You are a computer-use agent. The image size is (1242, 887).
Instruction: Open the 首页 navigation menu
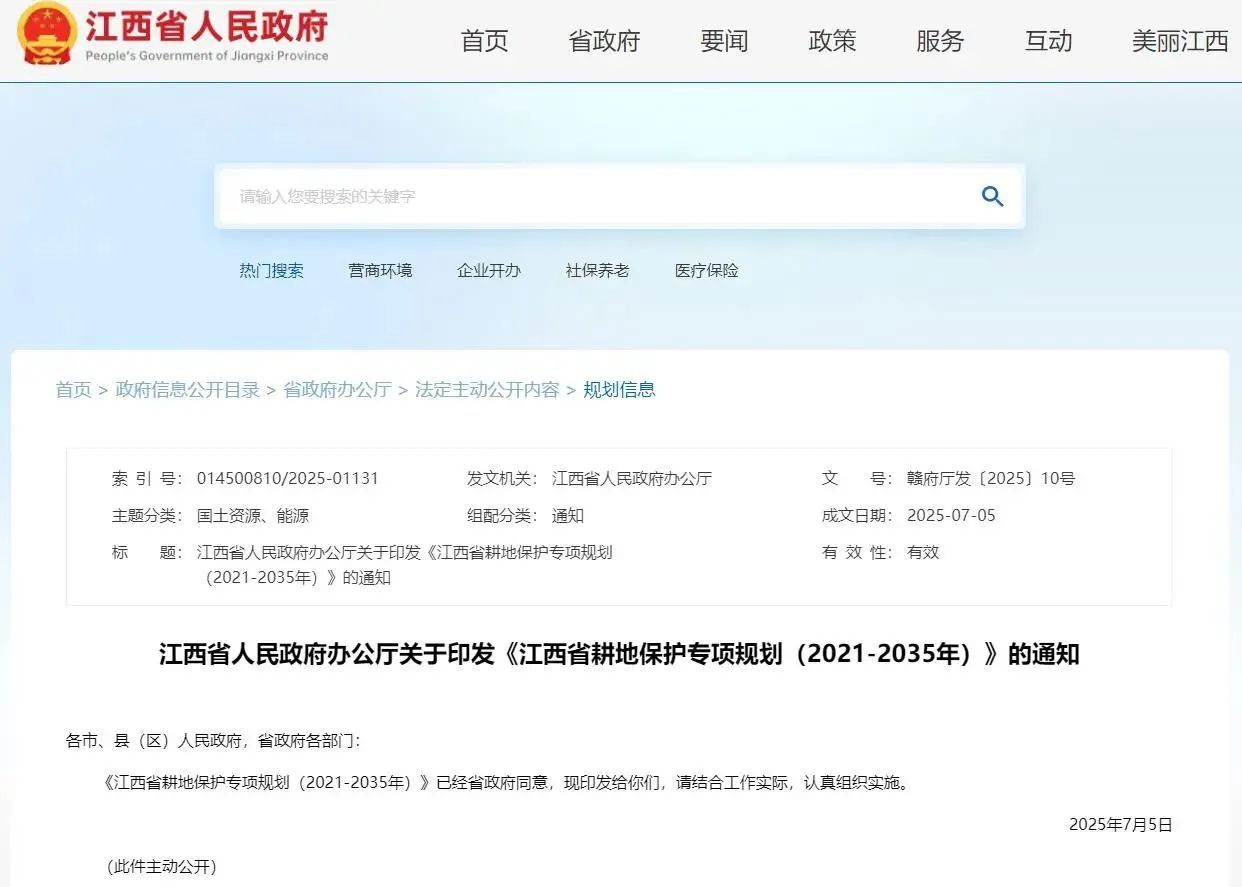[x=484, y=41]
